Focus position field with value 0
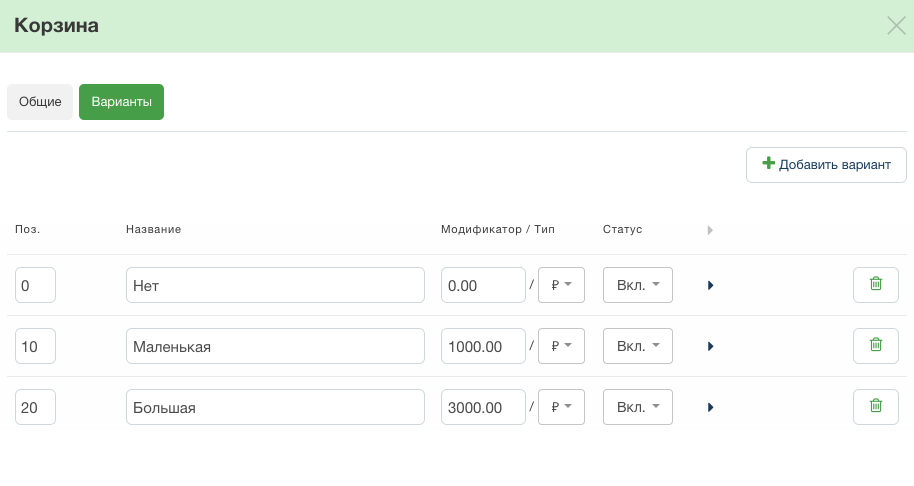The width and height of the screenshot is (914, 486). (x=36, y=285)
